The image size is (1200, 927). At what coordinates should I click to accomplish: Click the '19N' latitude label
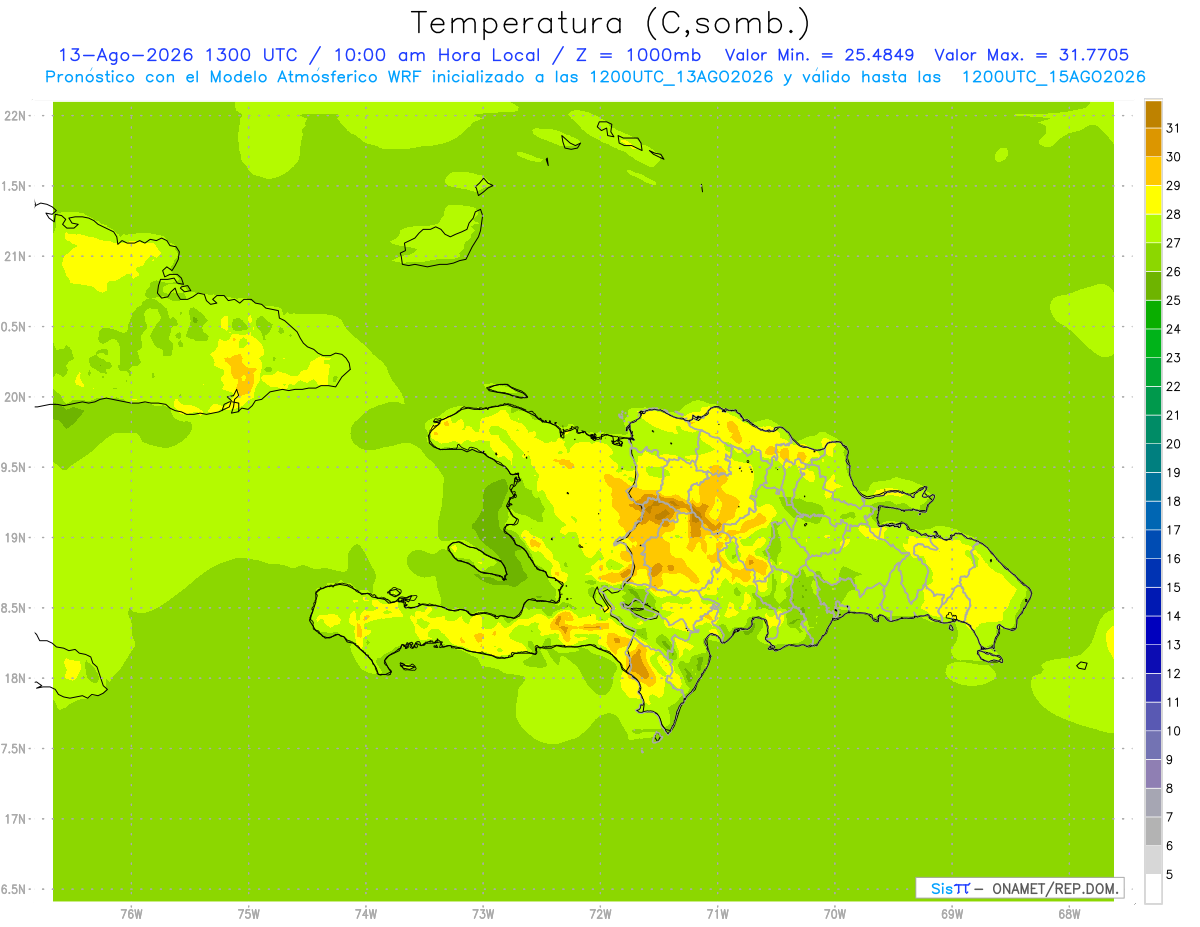point(15,538)
